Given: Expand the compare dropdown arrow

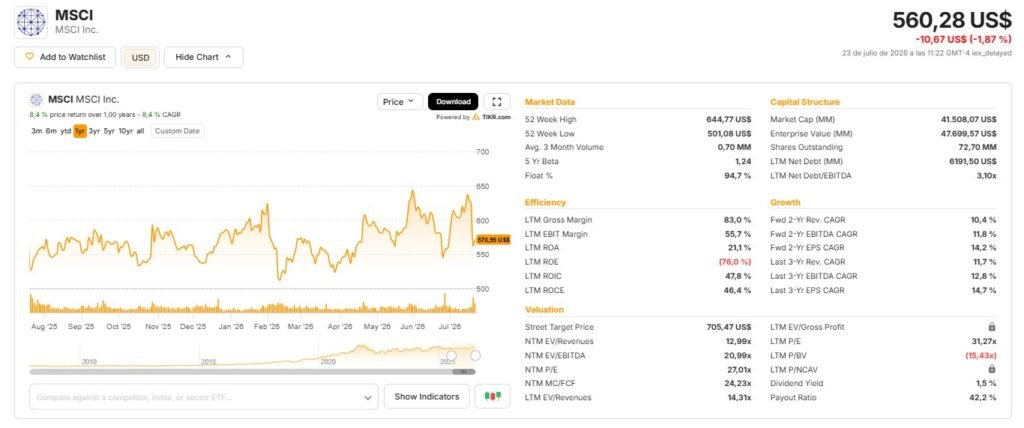Looking at the screenshot, I should click(368, 397).
